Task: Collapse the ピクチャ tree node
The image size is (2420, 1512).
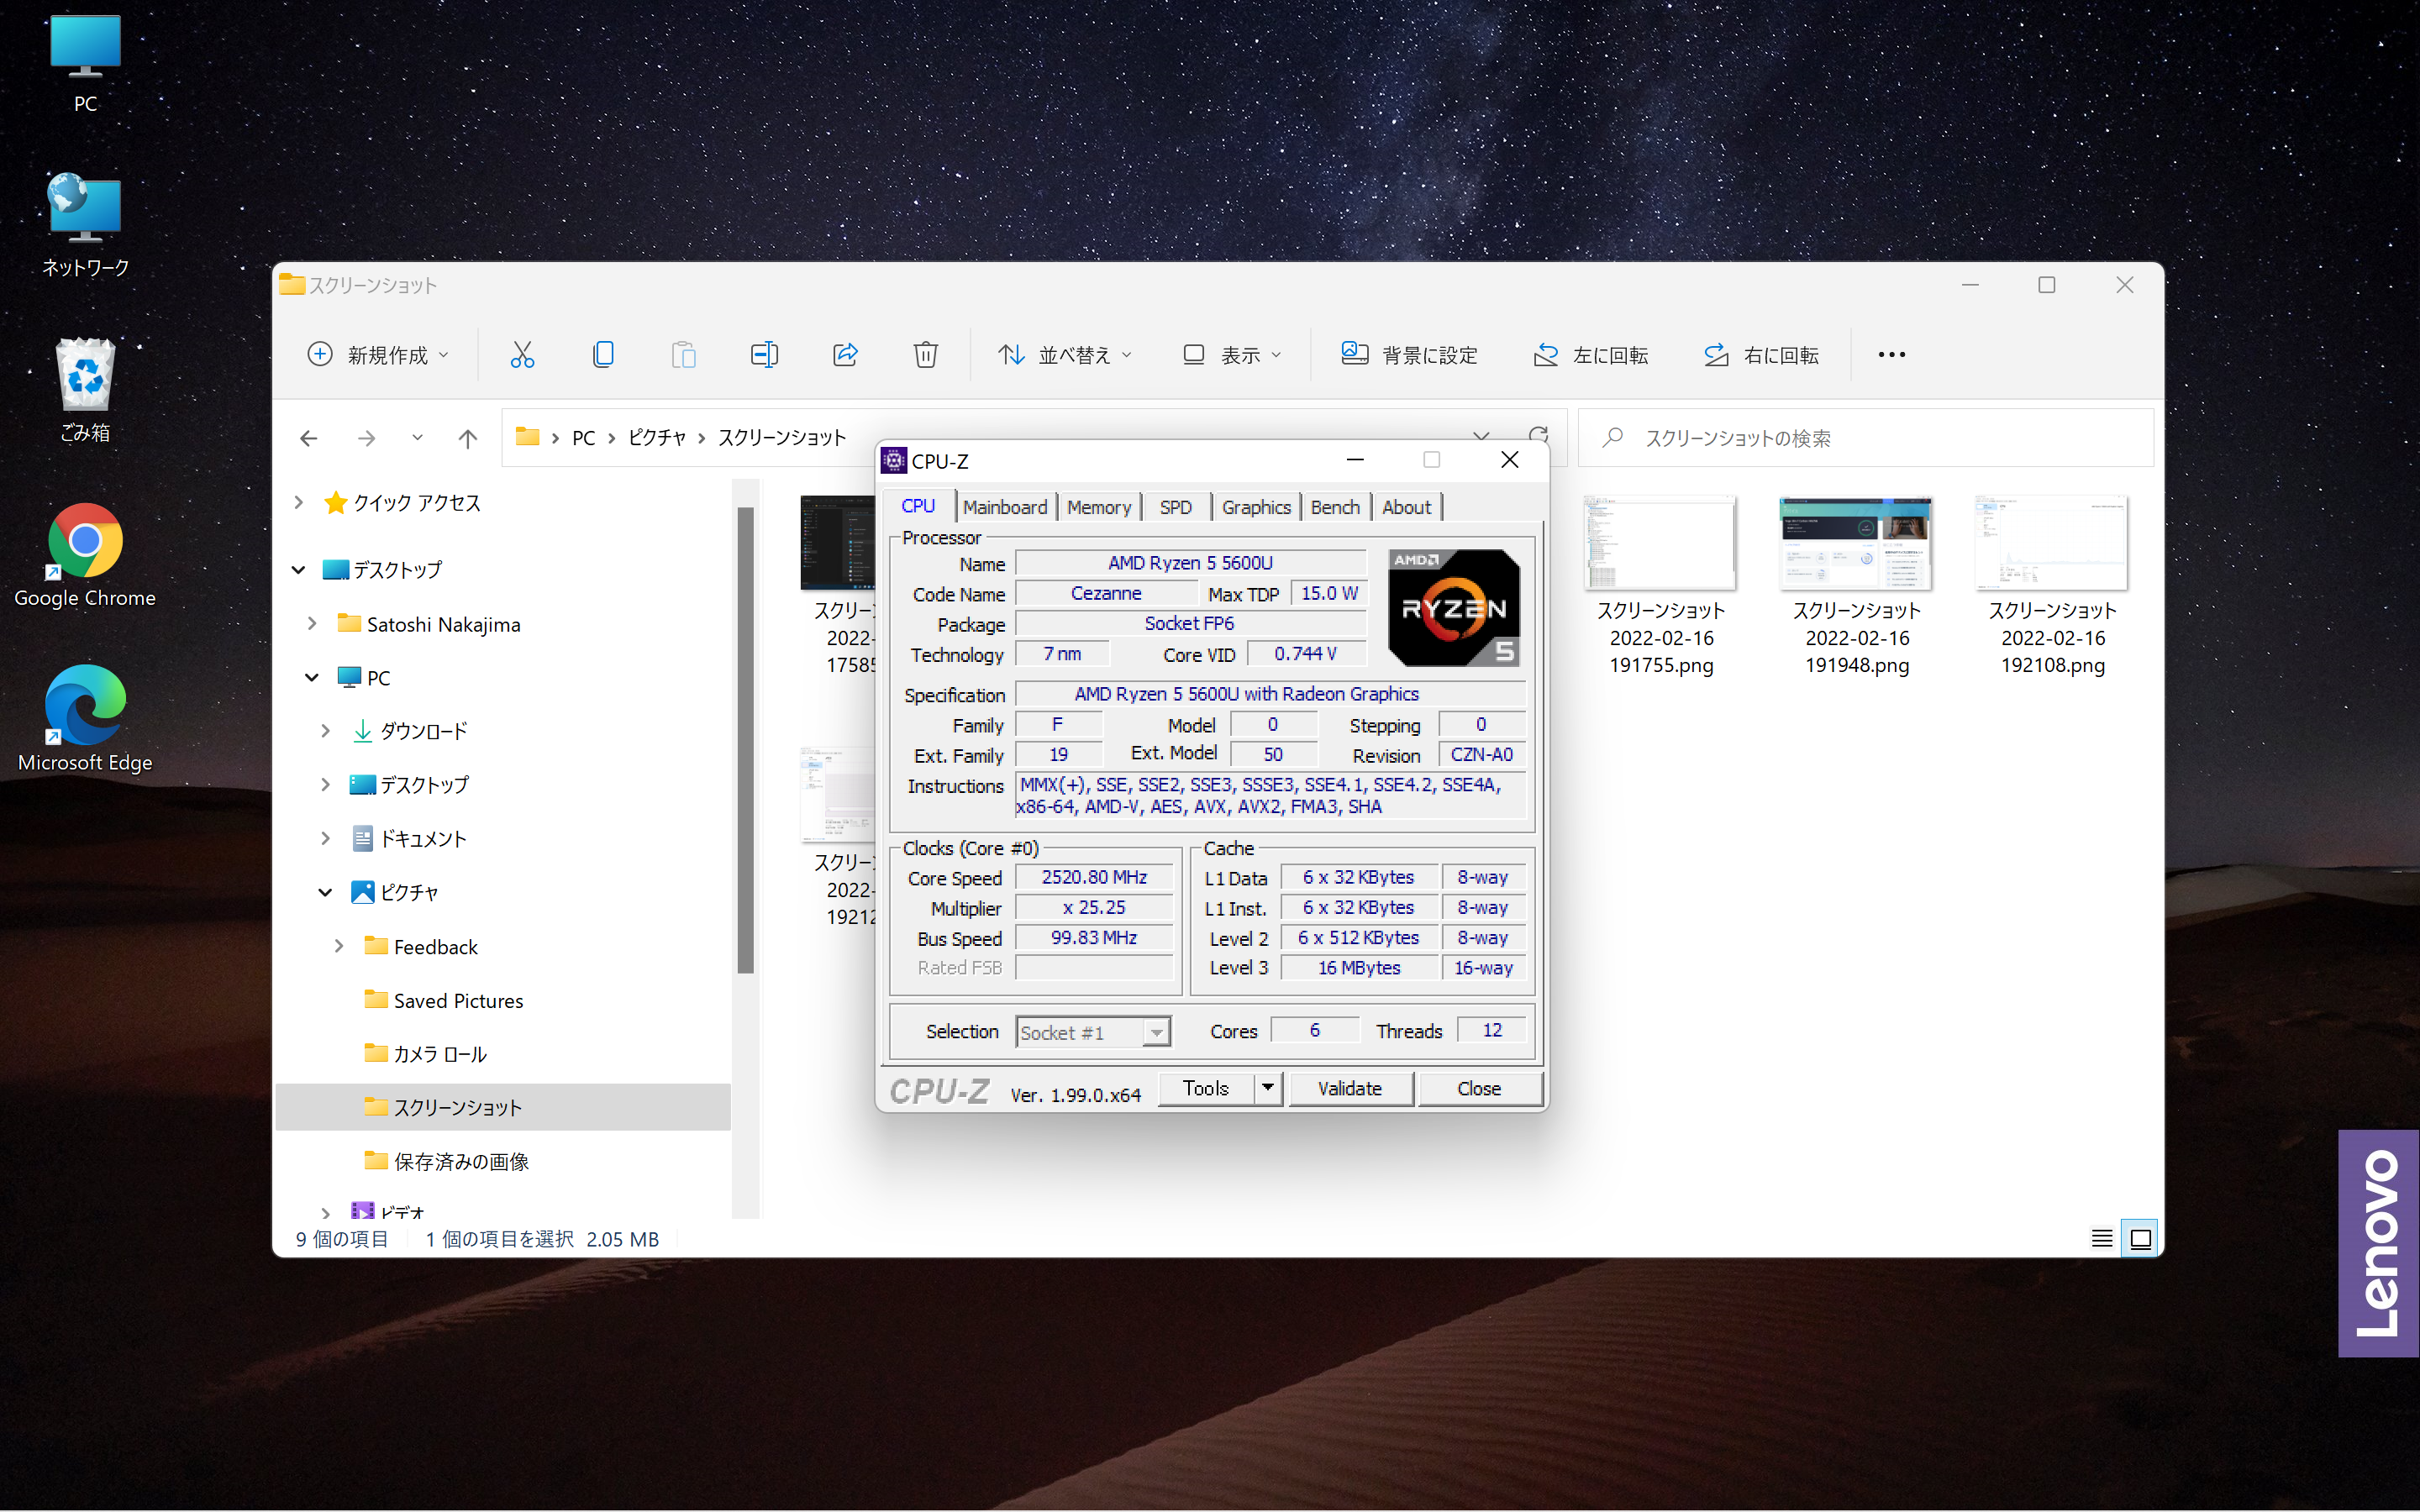Action: [x=325, y=892]
